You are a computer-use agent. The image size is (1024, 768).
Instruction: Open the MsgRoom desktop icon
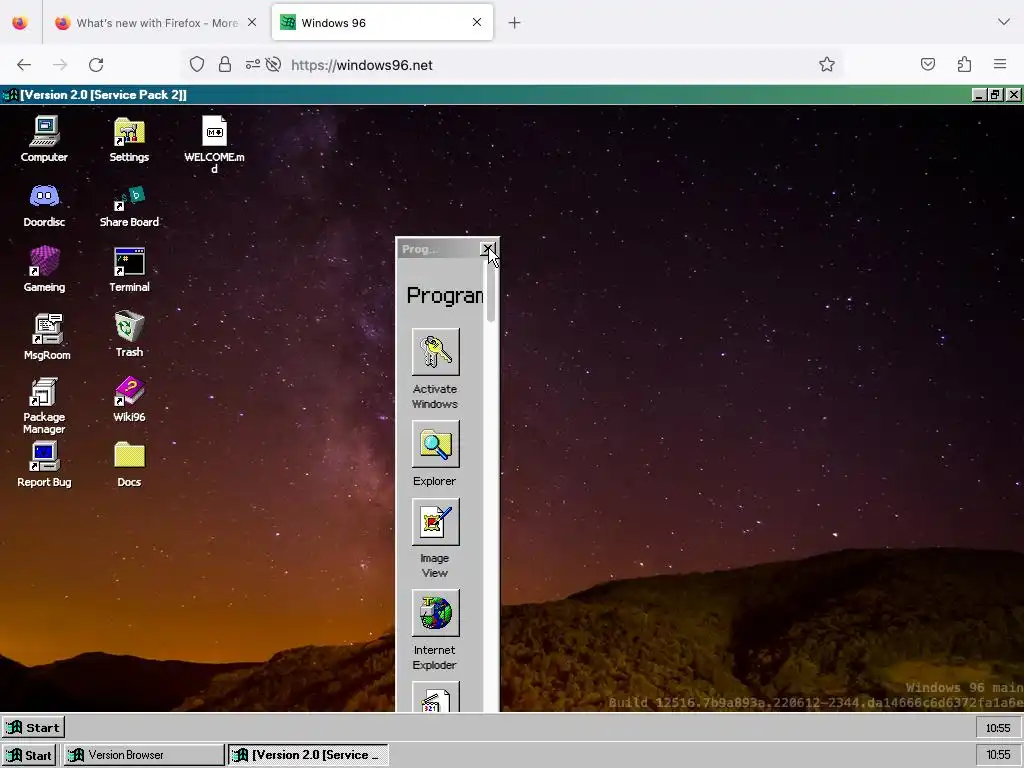(x=47, y=336)
